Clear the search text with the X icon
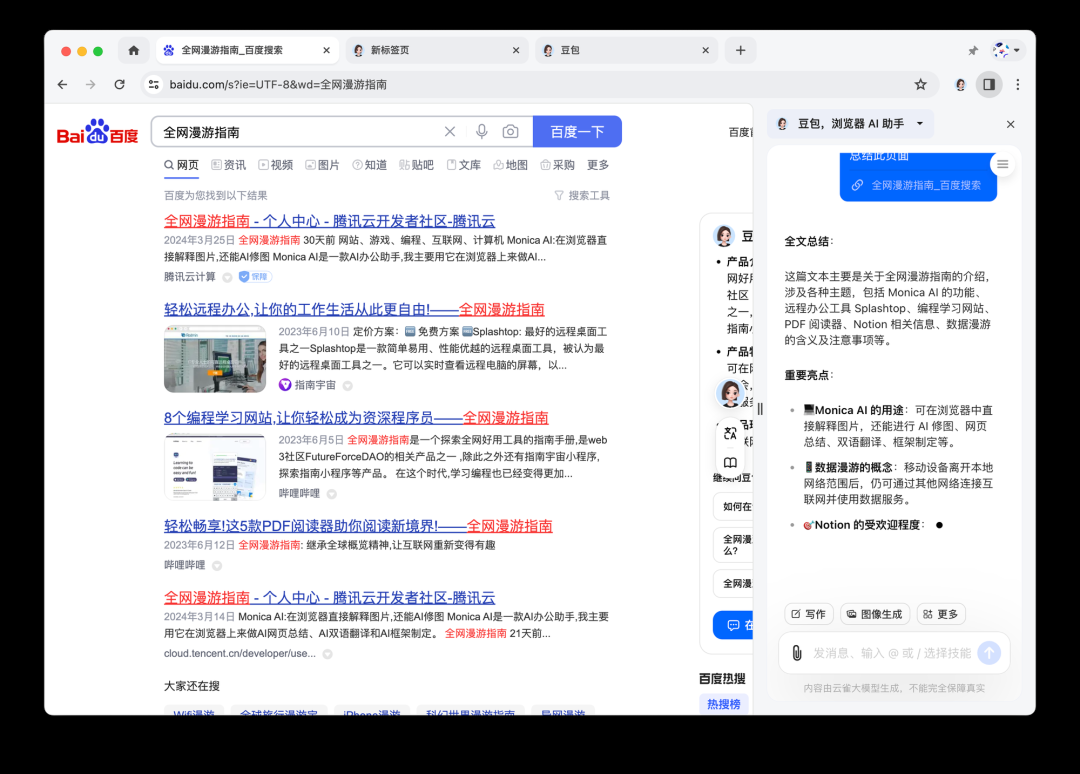The image size is (1080, 774). tap(450, 131)
